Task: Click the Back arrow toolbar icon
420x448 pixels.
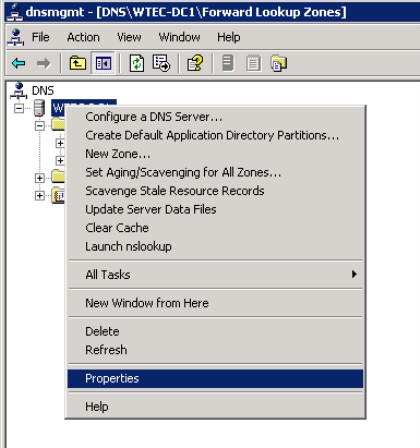Action: [18, 63]
